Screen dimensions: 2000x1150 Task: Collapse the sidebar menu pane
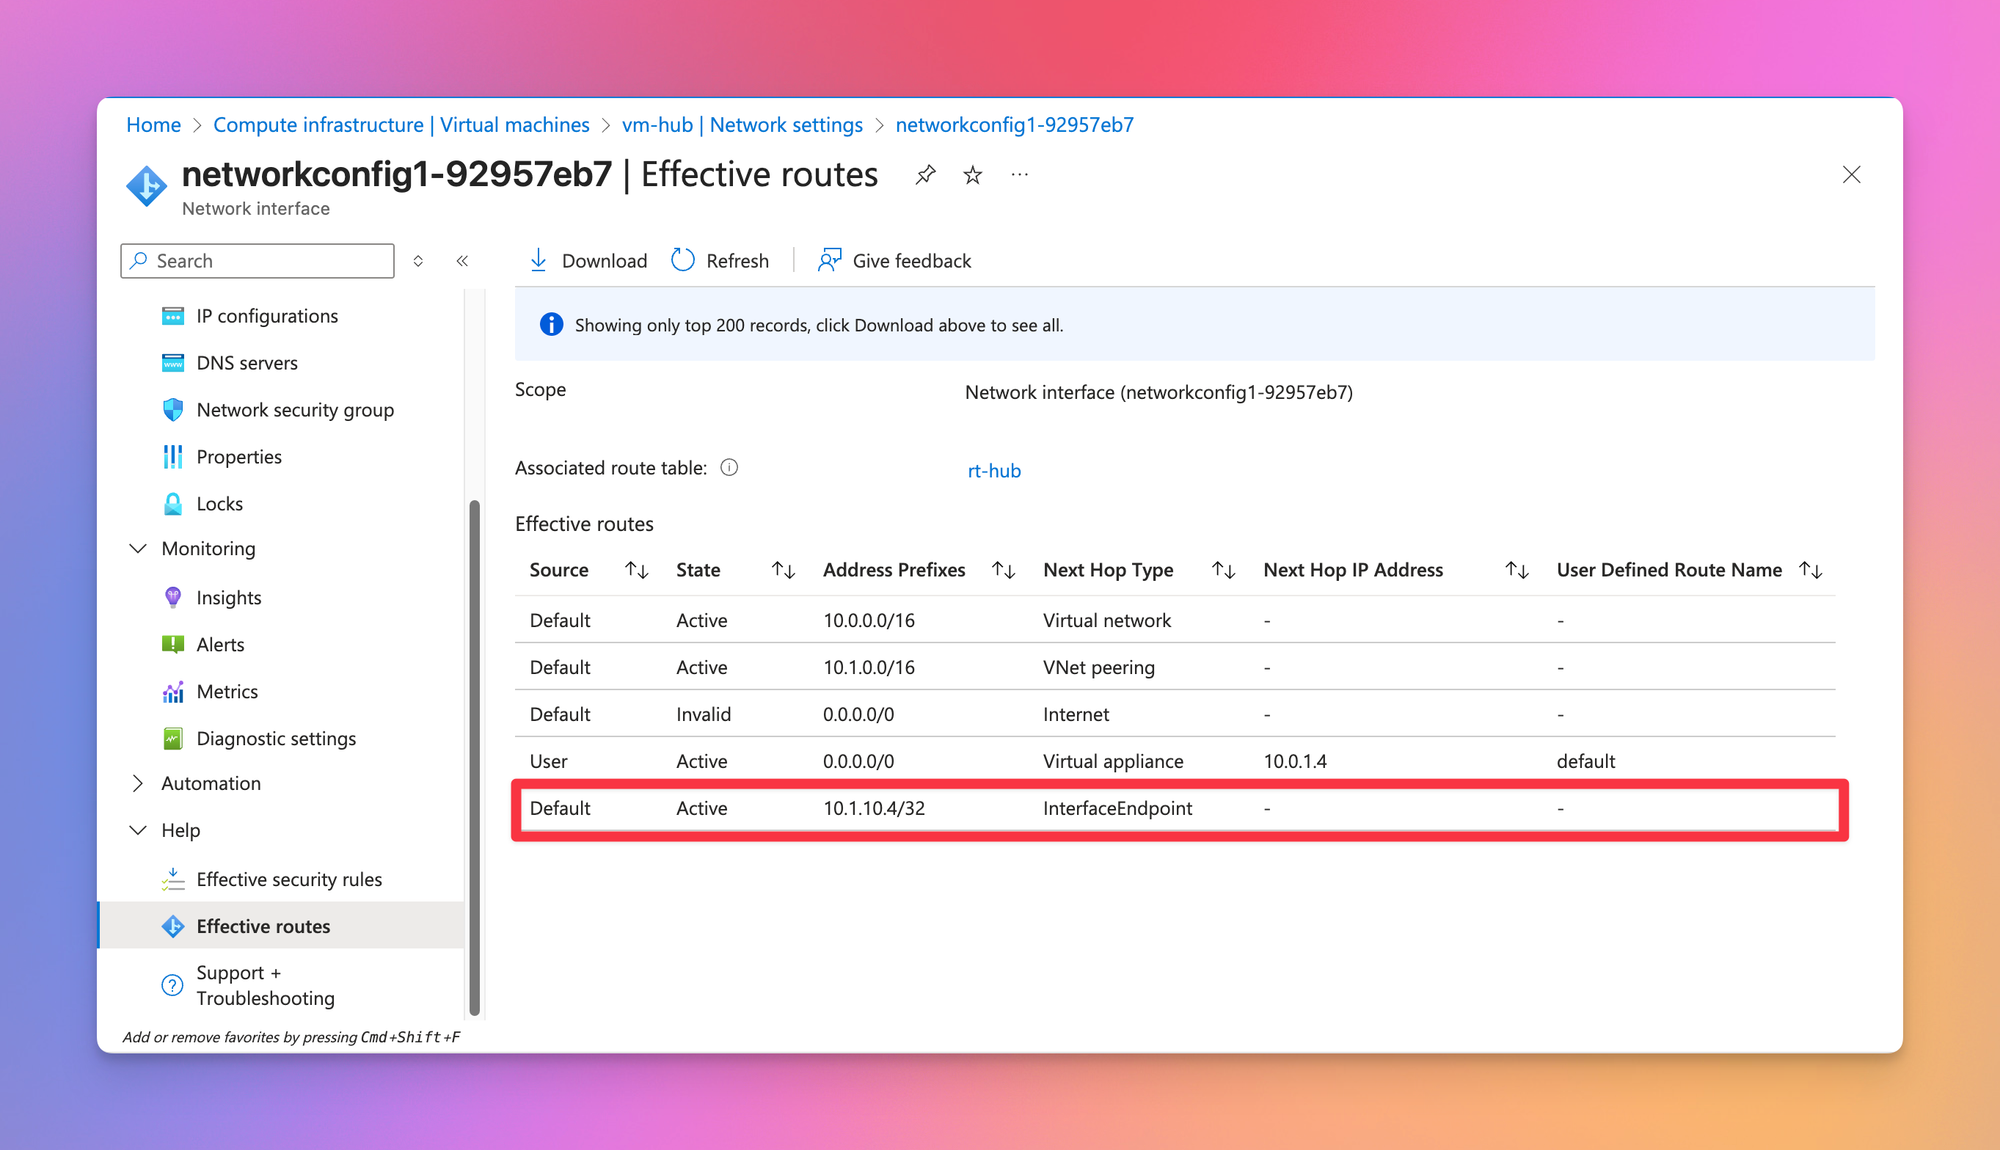click(462, 261)
